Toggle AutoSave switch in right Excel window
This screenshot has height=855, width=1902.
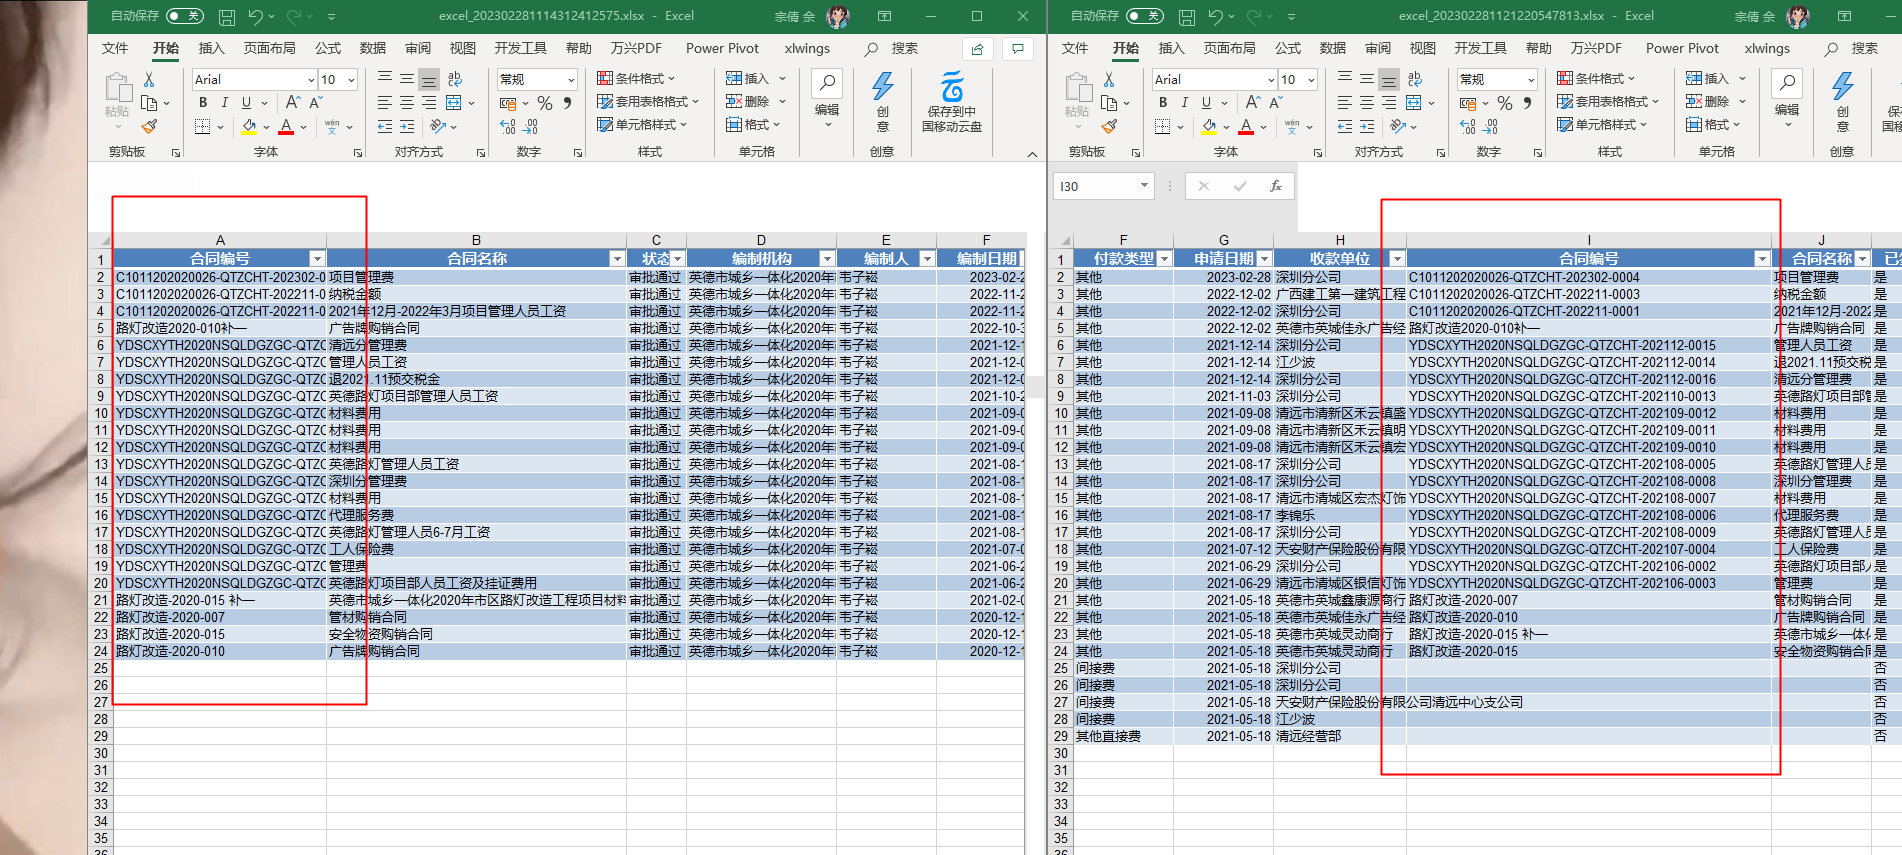point(1145,16)
